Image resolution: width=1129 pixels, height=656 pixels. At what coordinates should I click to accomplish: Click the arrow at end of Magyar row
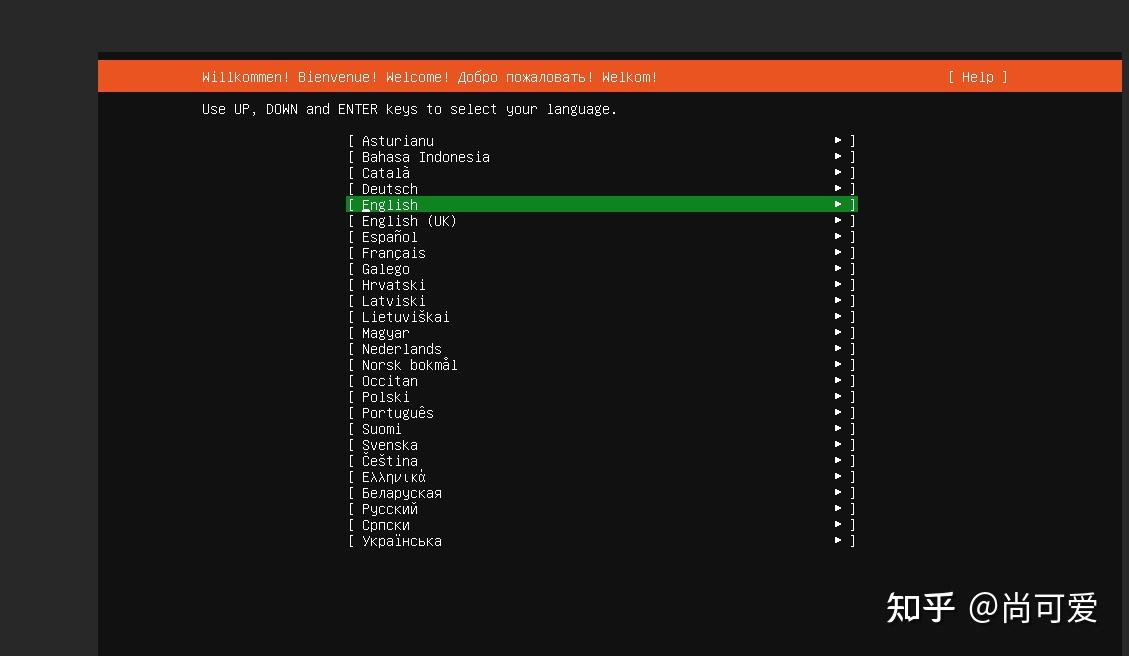pos(838,332)
